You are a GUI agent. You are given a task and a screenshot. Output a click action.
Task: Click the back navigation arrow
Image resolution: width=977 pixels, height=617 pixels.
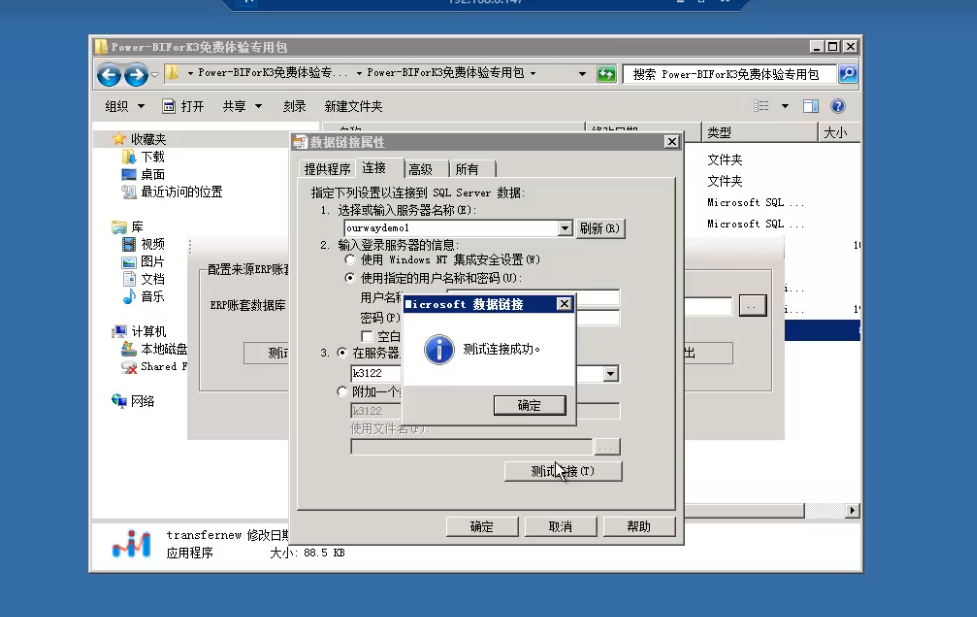pos(110,74)
